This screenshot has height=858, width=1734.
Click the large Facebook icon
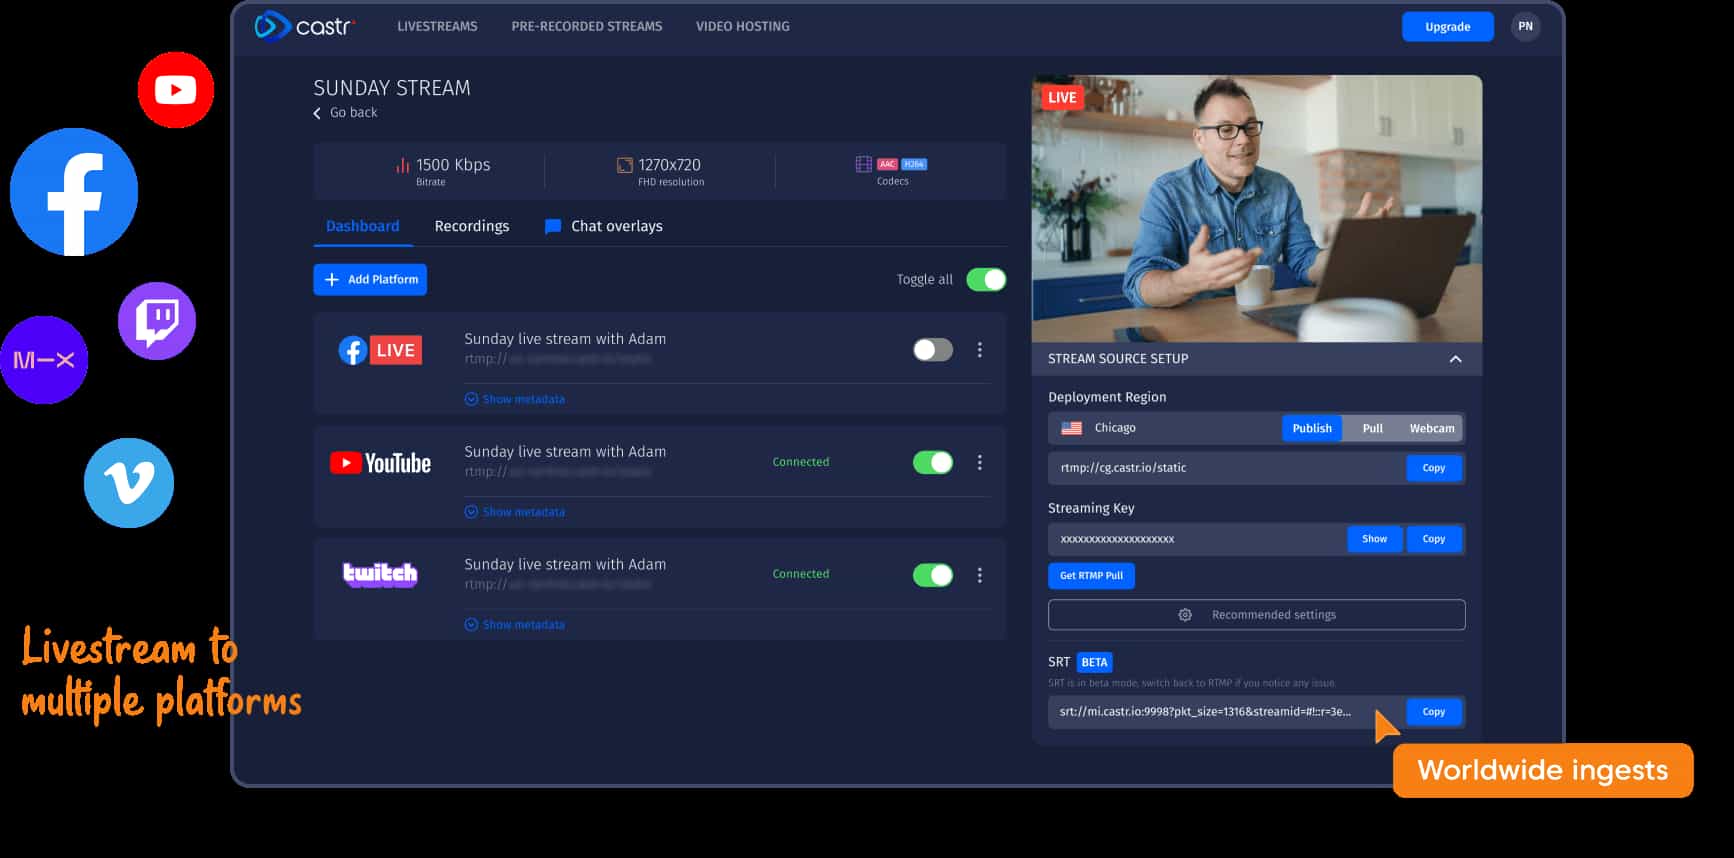(74, 192)
